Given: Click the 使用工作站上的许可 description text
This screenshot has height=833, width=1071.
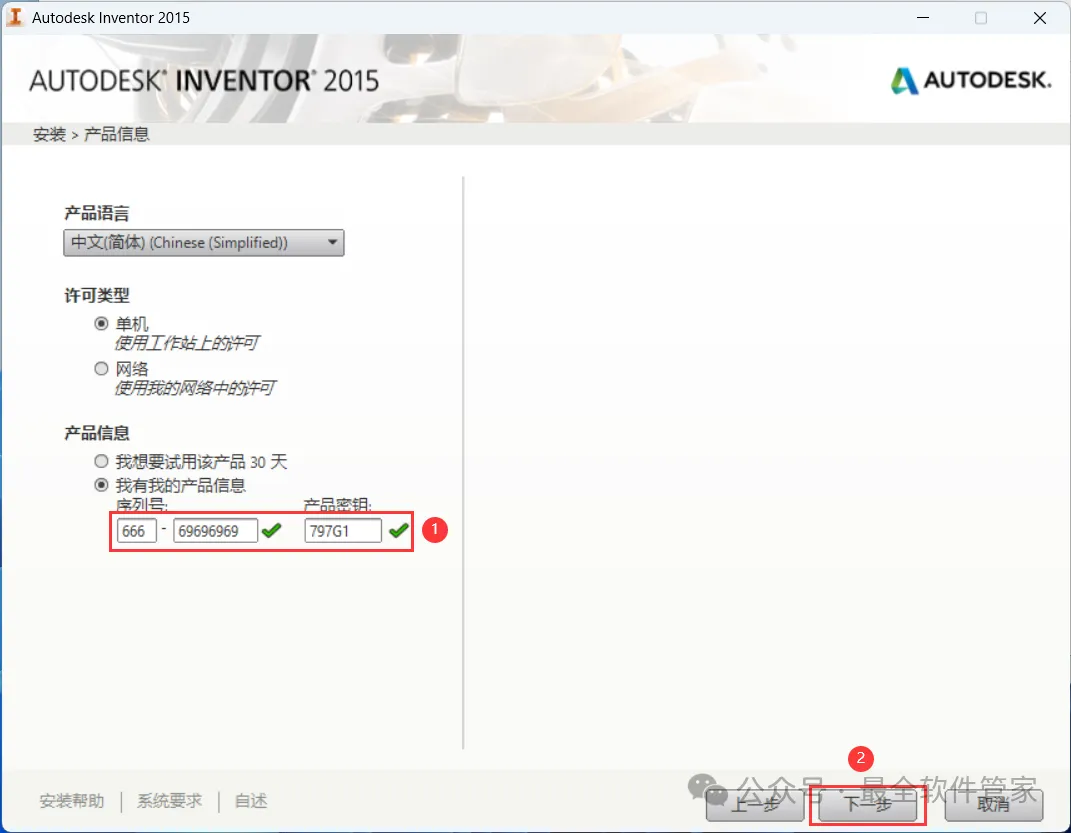Looking at the screenshot, I should pos(186,343).
